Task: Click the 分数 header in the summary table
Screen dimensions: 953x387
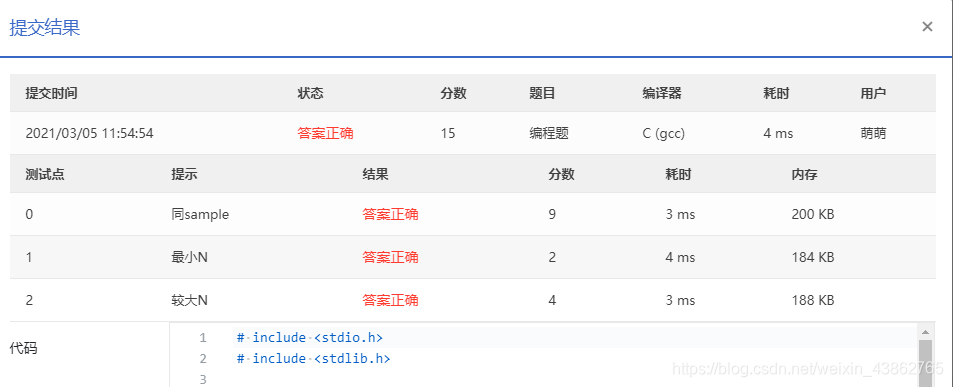Action: click(453, 94)
